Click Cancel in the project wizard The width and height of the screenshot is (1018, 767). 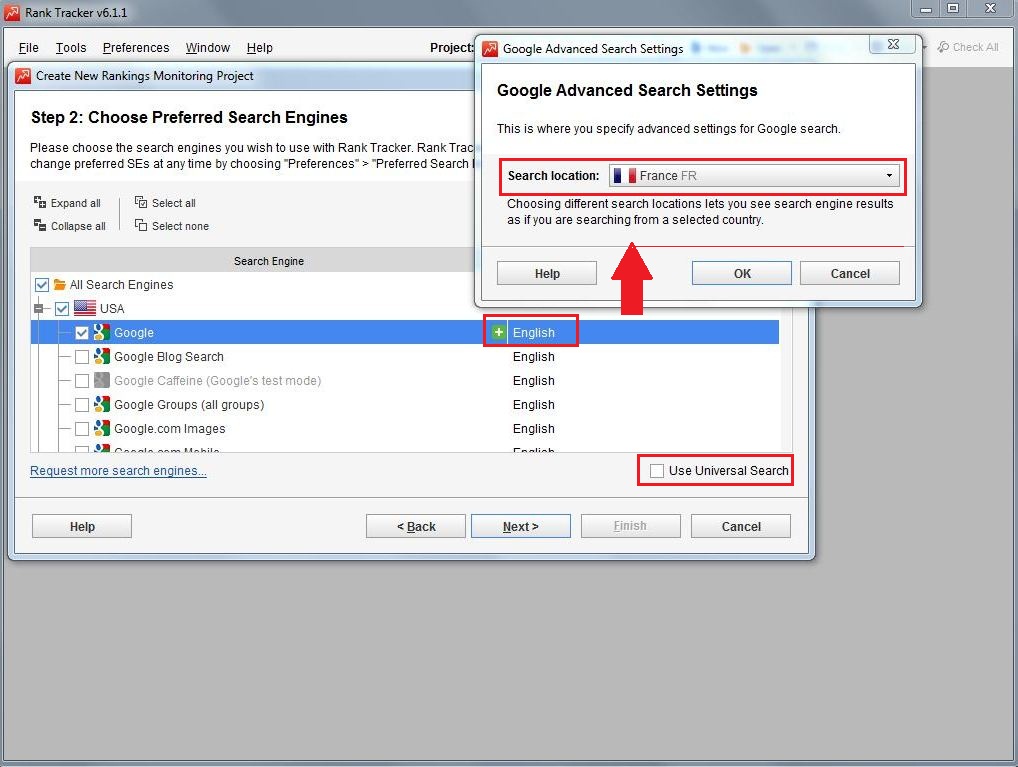[x=741, y=526]
